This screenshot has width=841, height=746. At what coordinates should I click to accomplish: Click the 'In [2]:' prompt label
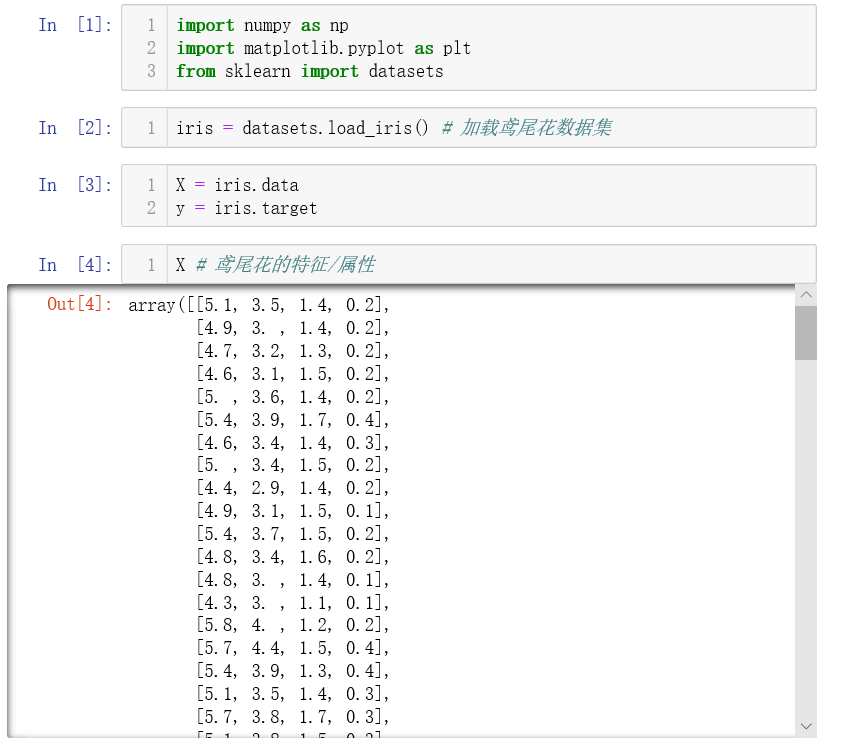point(75,128)
